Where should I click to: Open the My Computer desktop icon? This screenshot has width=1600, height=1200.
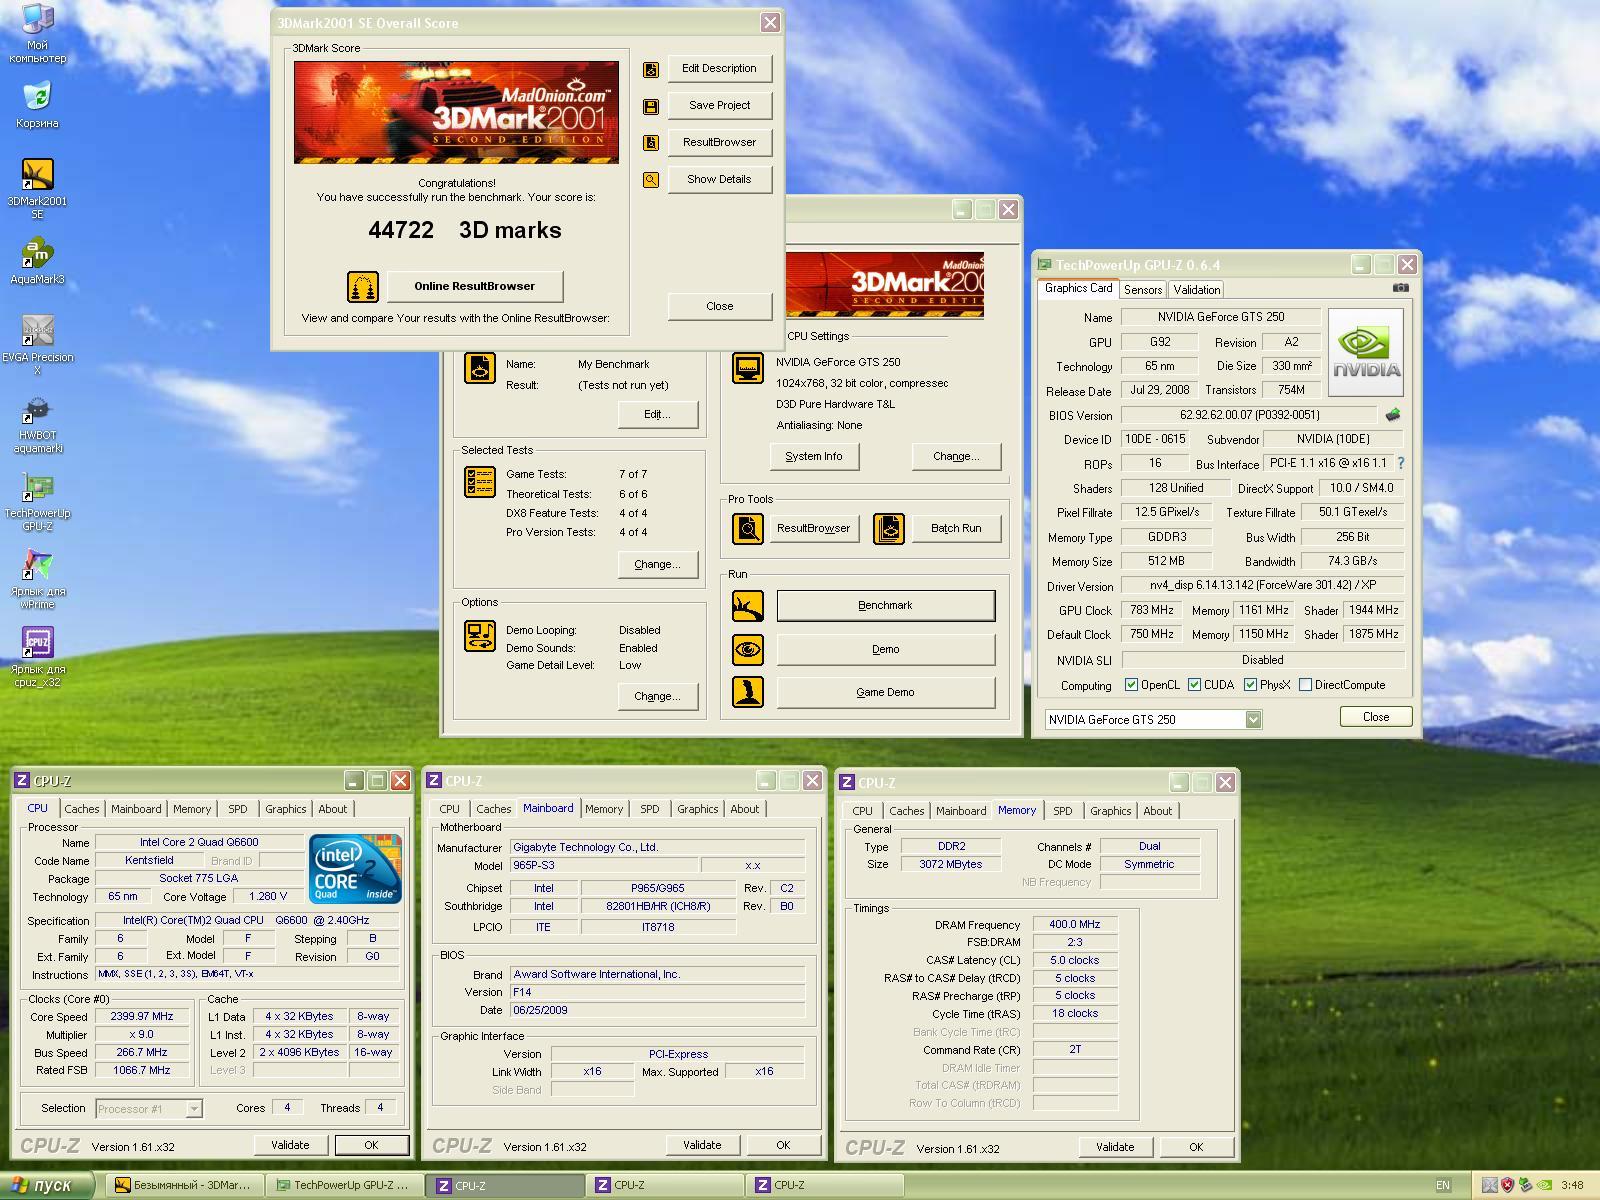(x=37, y=32)
